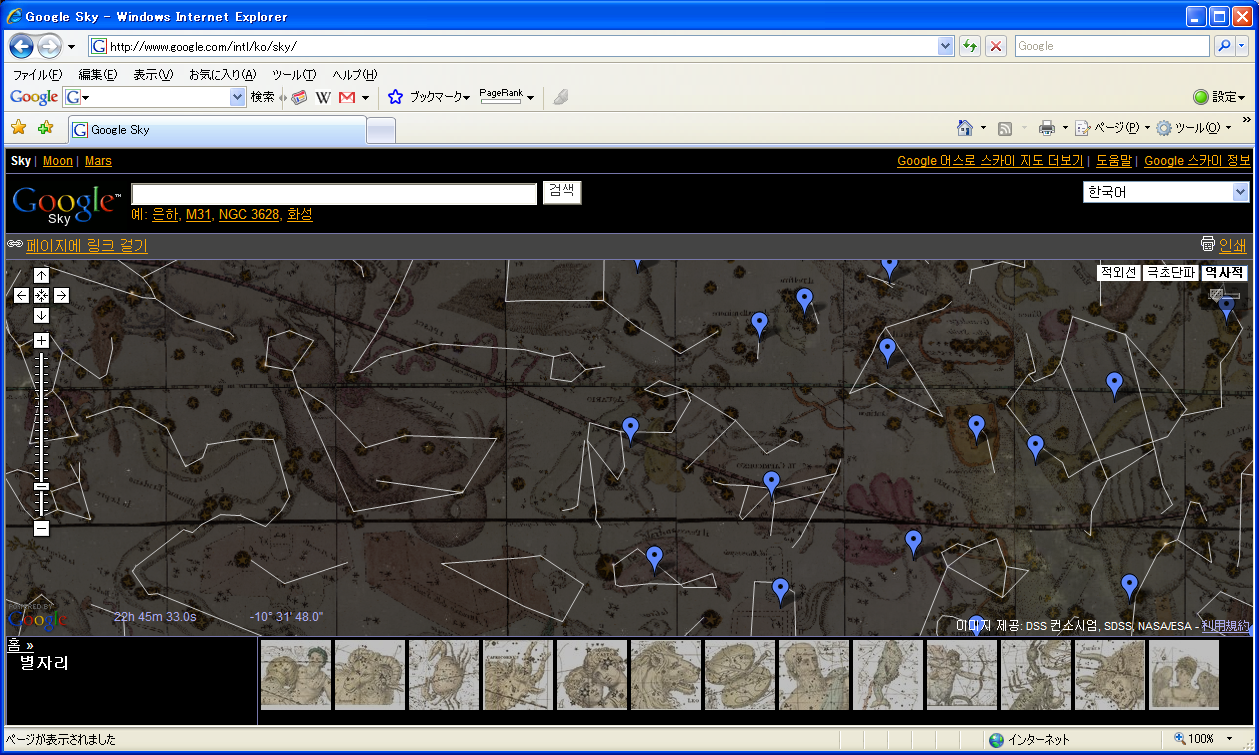
Task: Click the blue star bookmark icon
Action: coord(395,97)
